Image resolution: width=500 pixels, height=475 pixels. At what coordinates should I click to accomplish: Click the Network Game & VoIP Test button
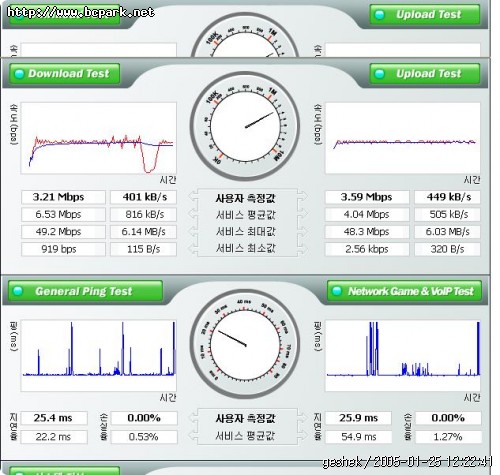404,291
